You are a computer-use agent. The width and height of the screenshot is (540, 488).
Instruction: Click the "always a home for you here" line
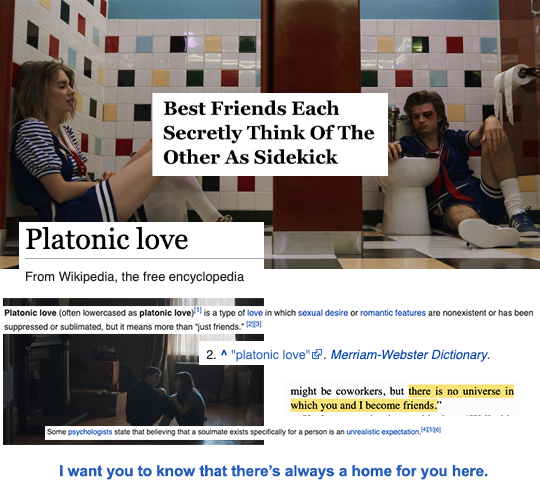273,471
